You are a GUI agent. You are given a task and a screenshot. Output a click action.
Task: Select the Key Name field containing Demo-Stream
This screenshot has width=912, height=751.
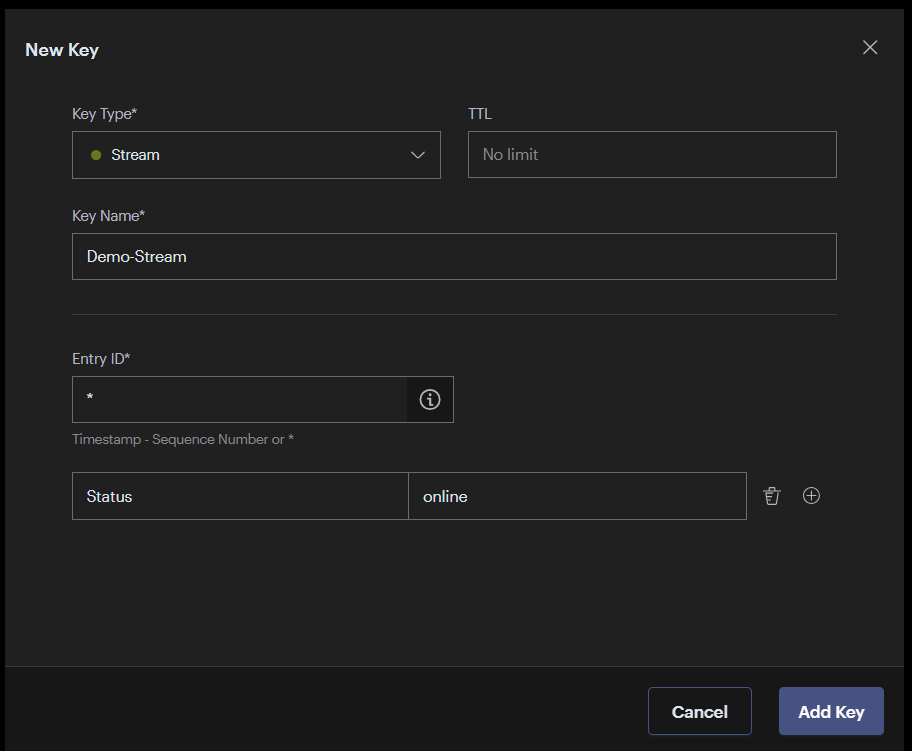point(454,256)
